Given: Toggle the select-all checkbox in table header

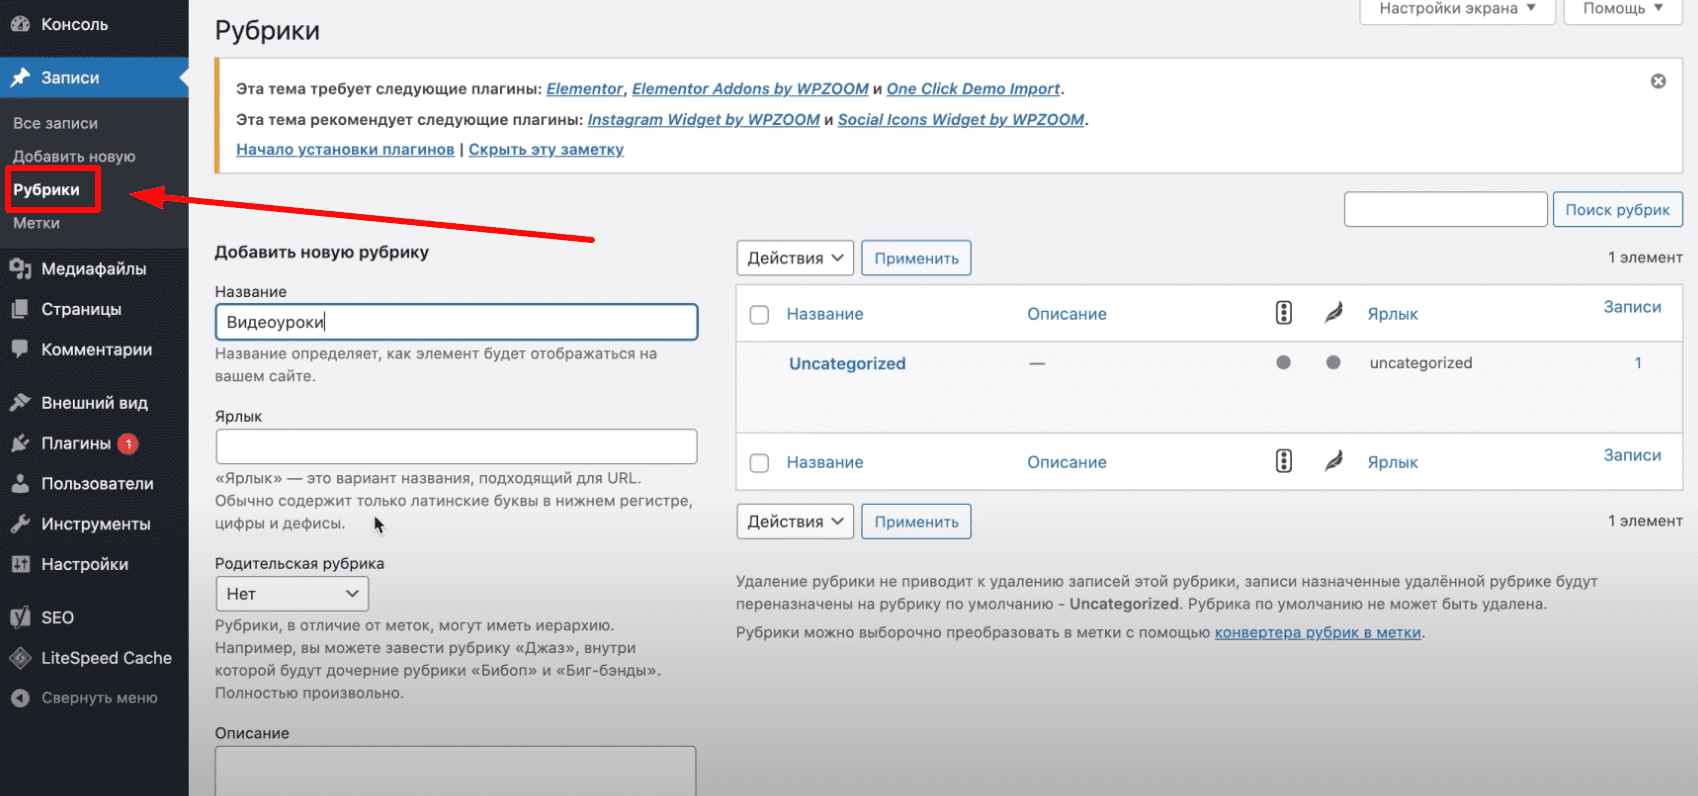Looking at the screenshot, I should [x=760, y=315].
